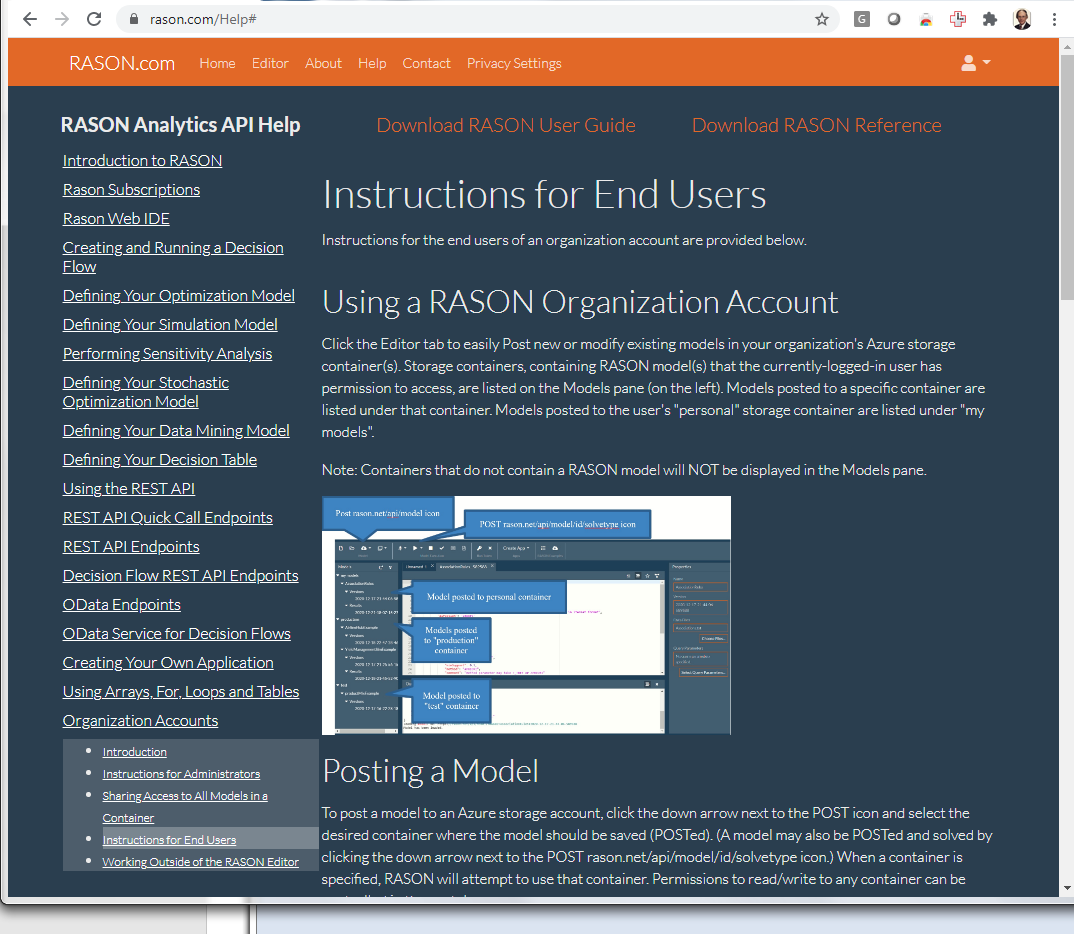1074x934 pixels.
Task: Click the Chrome profile avatar
Action: click(1022, 19)
